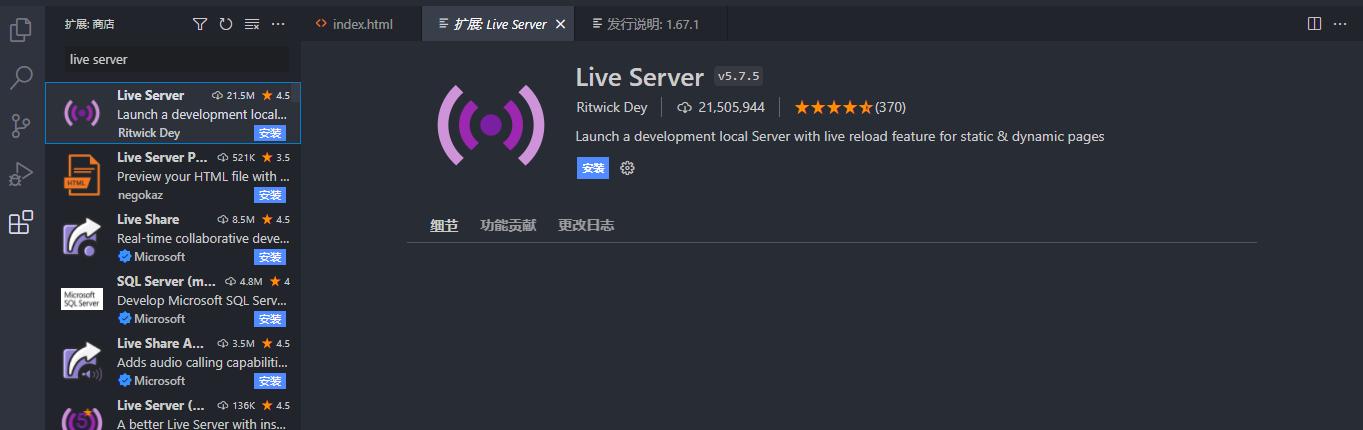Open the 功能贡献 tab
Image resolution: width=1363 pixels, height=430 pixels.
coord(508,225)
